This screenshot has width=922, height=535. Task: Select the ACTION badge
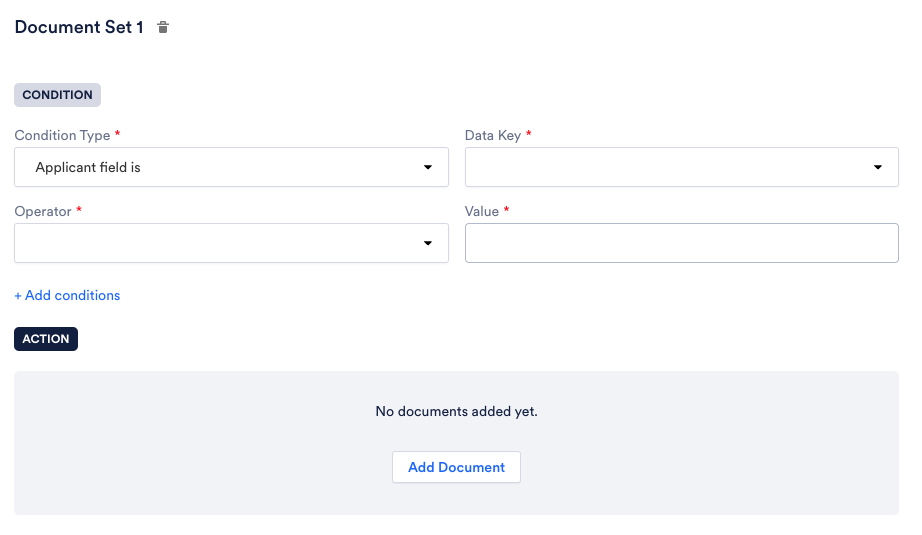[x=46, y=339]
